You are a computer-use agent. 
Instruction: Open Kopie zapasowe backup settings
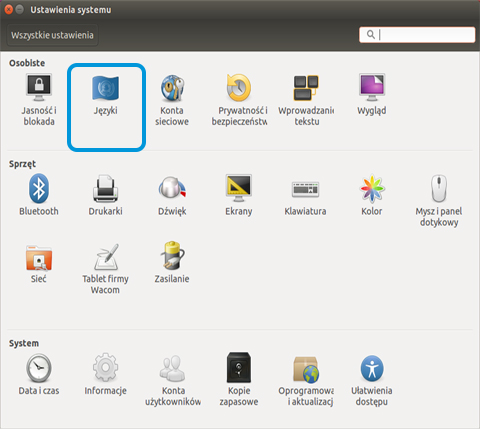coord(239,380)
